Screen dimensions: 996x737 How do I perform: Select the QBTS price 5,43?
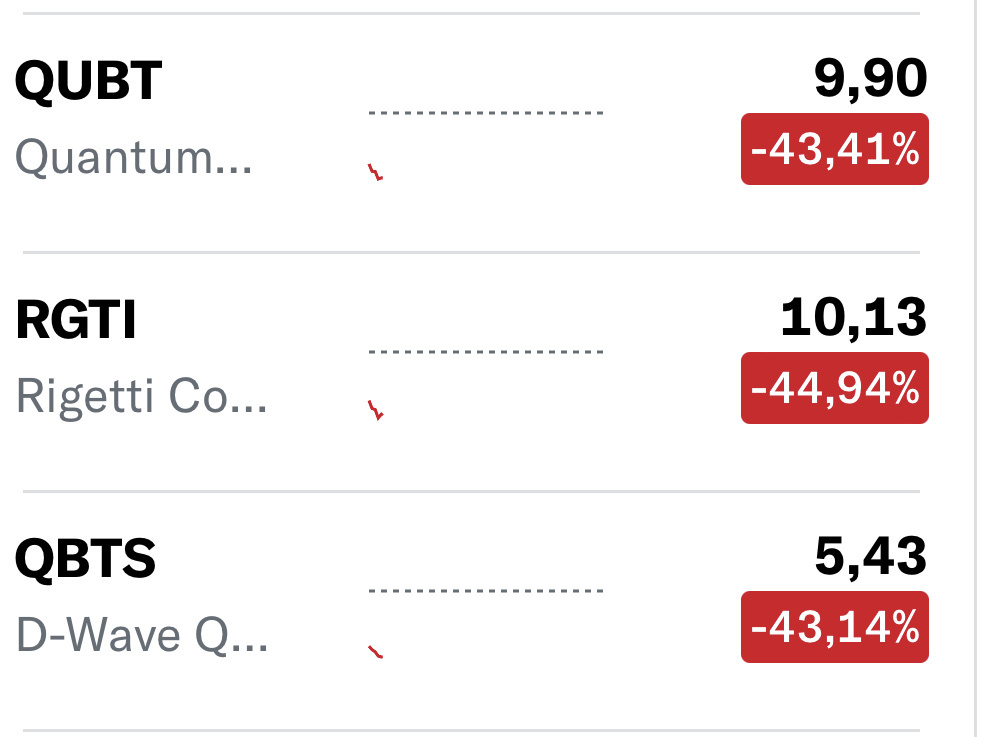pyautogui.click(x=871, y=558)
